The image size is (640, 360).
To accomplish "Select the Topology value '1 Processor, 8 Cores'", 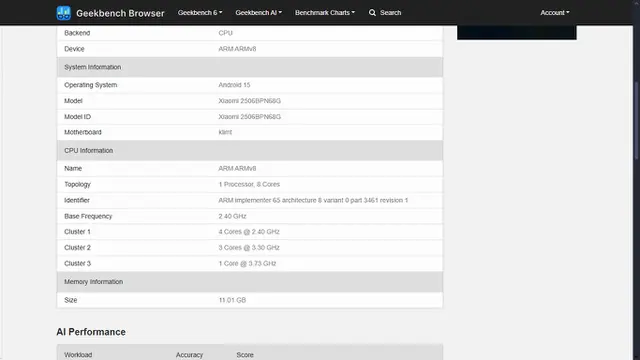I will 249,184.
